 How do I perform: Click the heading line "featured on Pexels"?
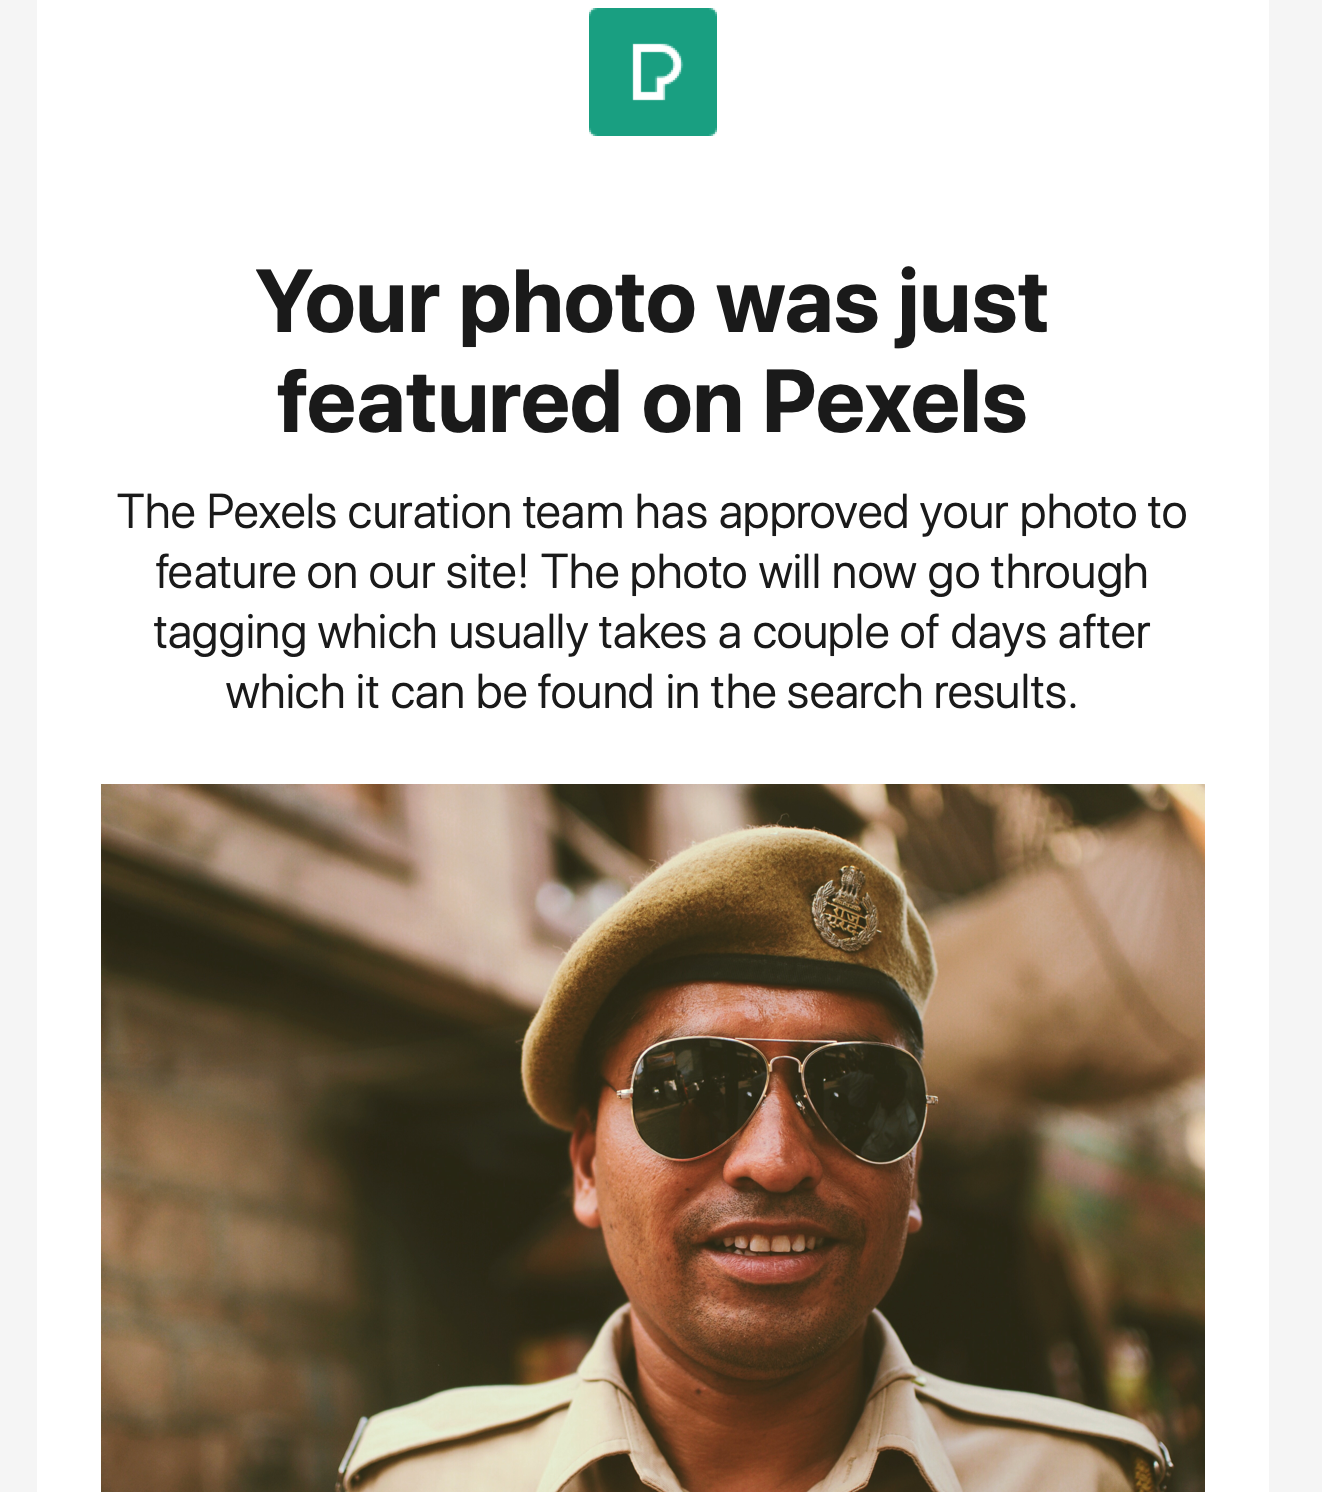[x=651, y=402]
